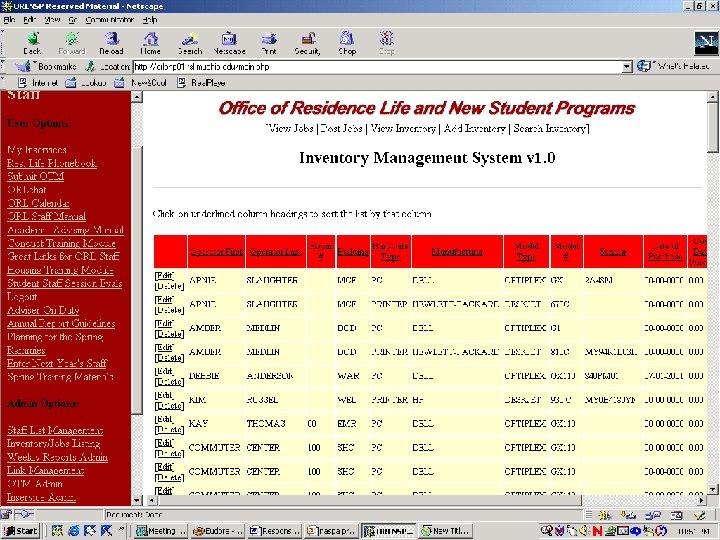Open the Communicator menu
The height and width of the screenshot is (540, 720).
(x=112, y=19)
